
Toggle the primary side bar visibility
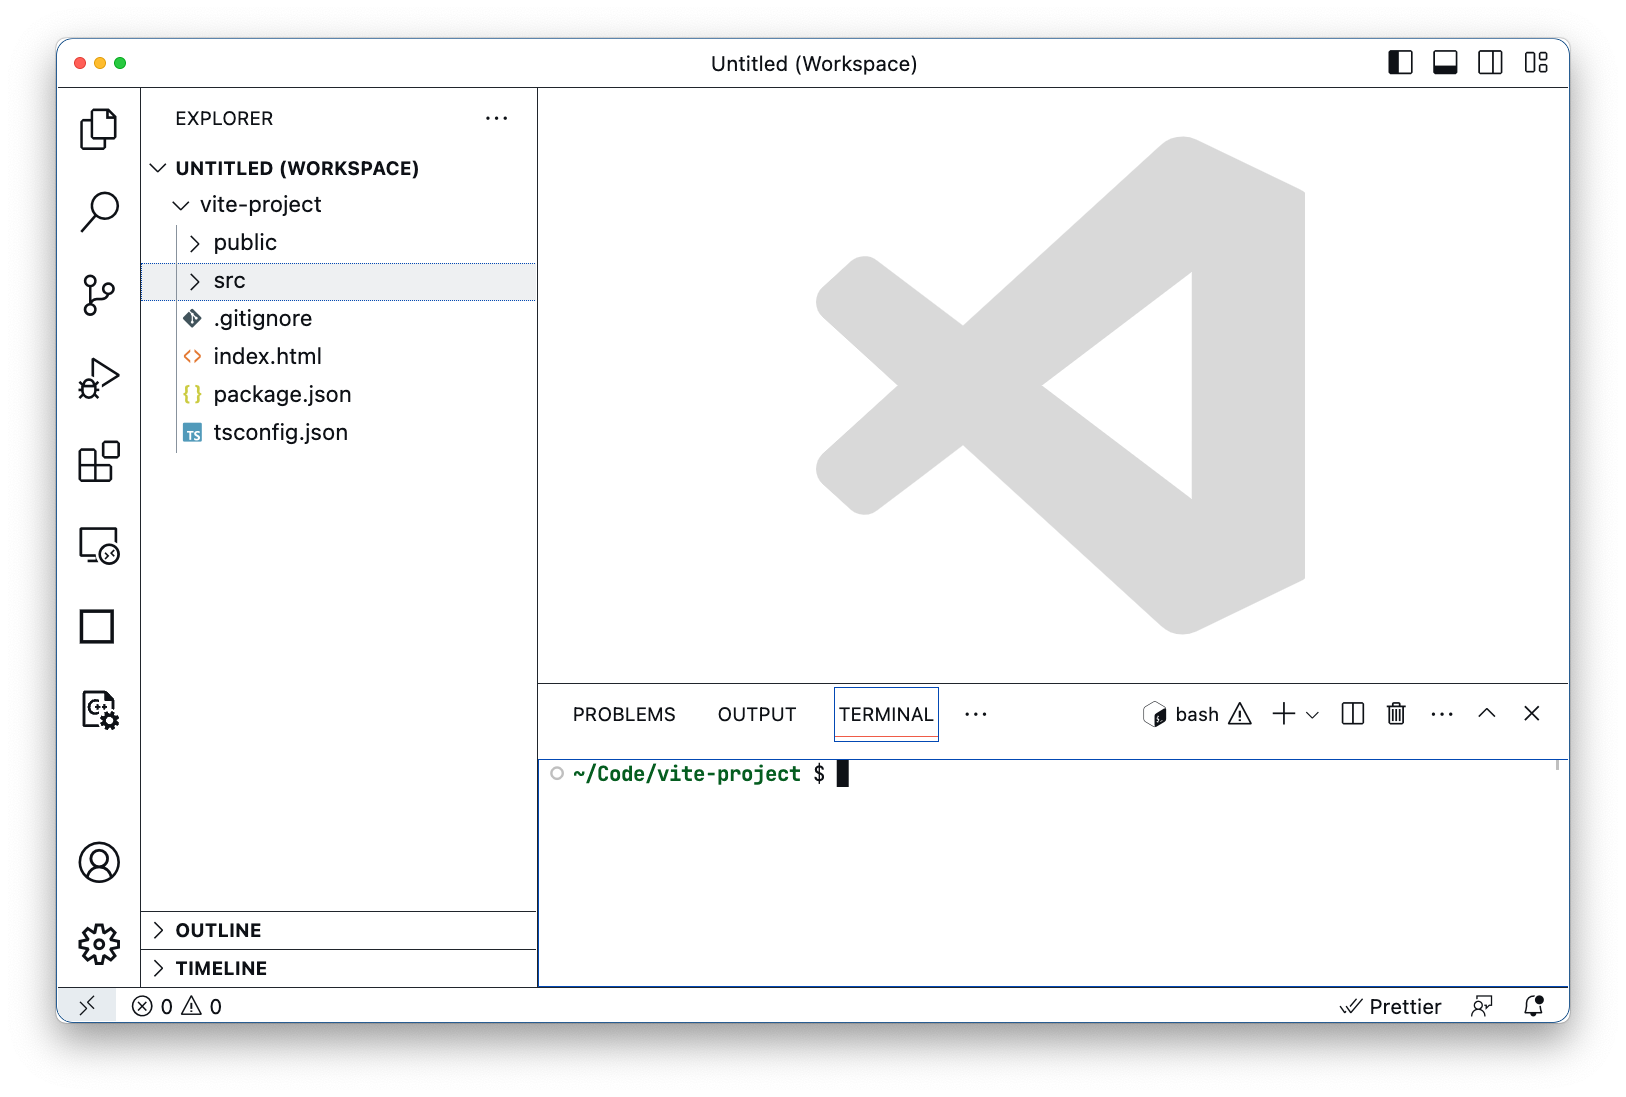point(1400,63)
